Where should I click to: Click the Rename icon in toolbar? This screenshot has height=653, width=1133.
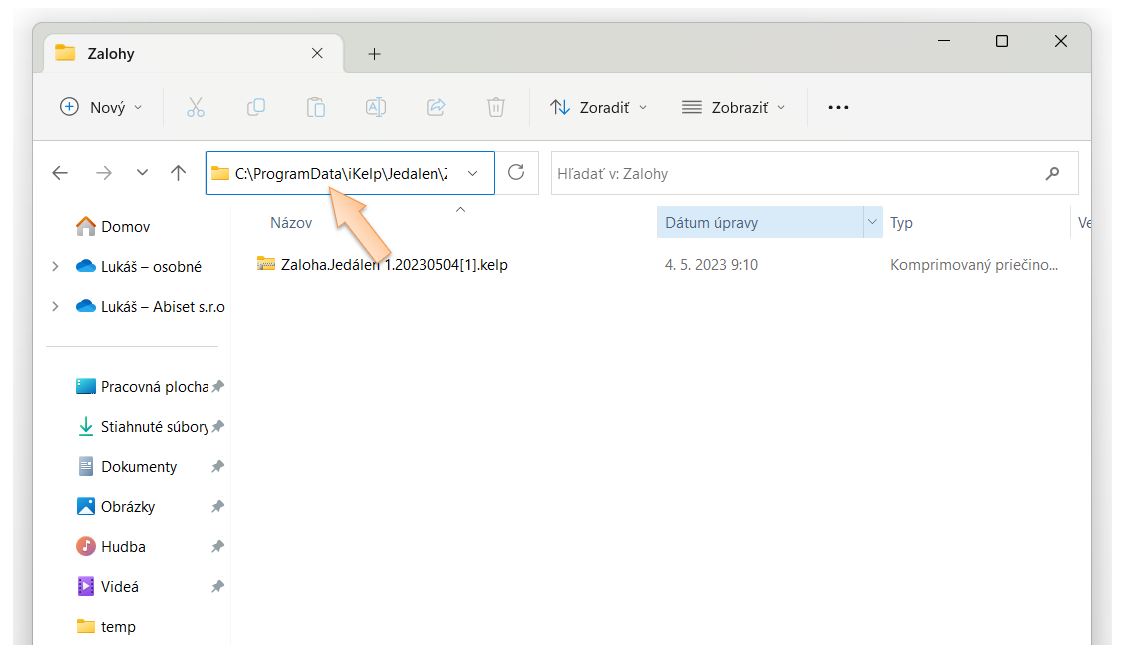coord(376,107)
